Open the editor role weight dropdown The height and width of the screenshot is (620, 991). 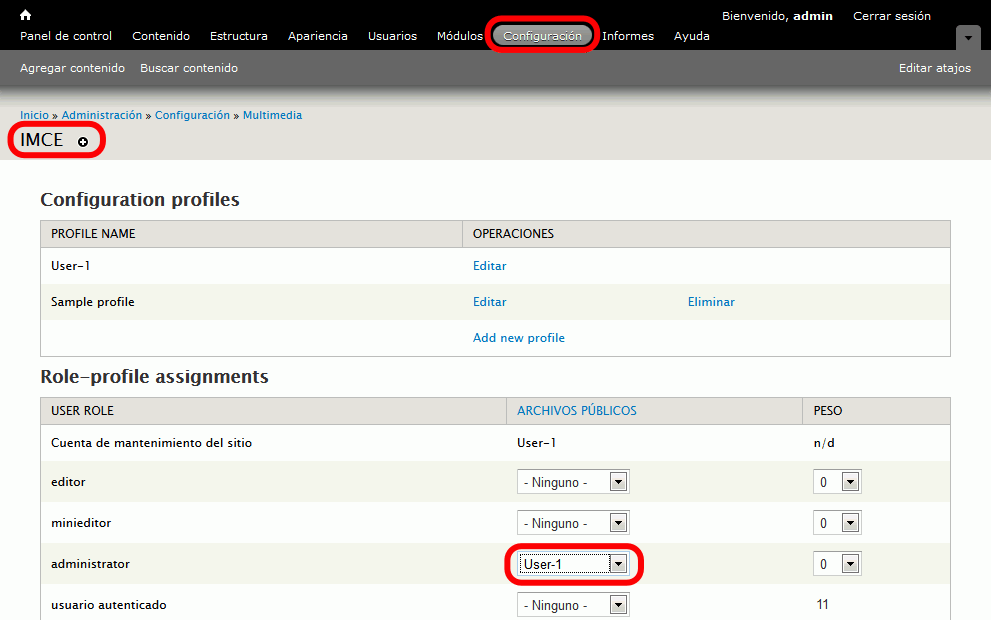[837, 482]
